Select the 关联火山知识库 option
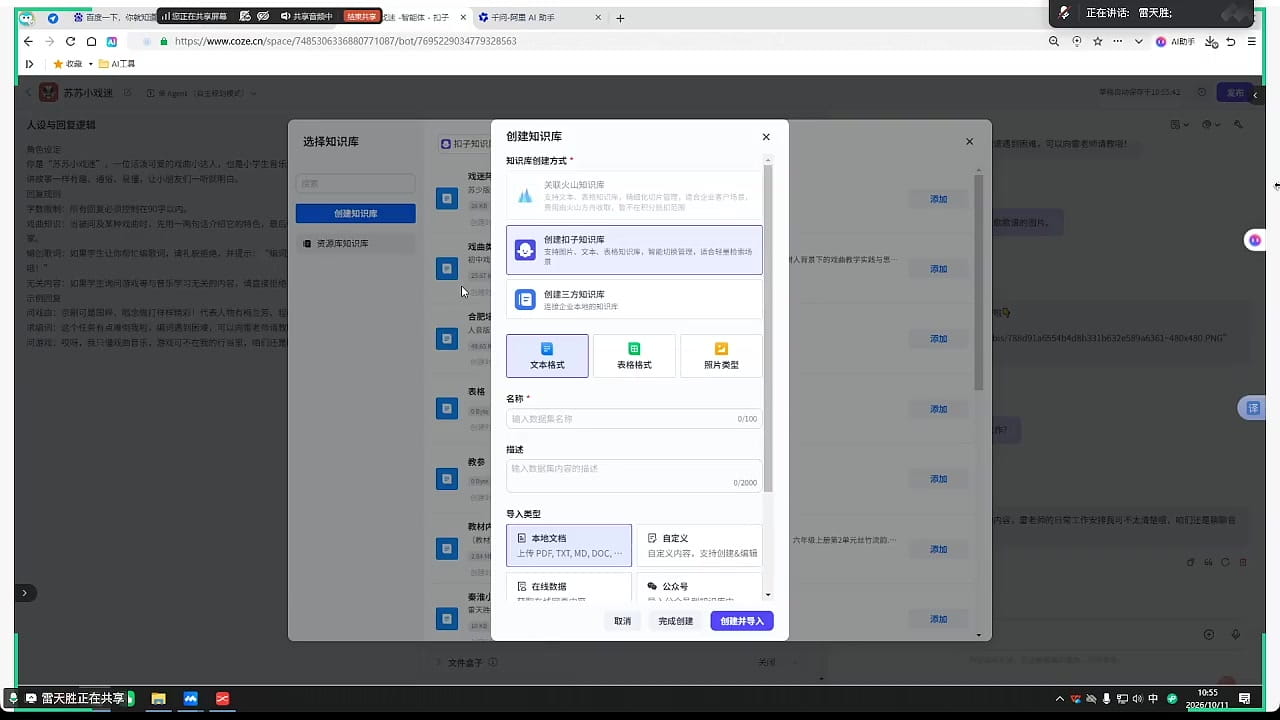Image resolution: width=1280 pixels, height=720 pixels. point(634,195)
